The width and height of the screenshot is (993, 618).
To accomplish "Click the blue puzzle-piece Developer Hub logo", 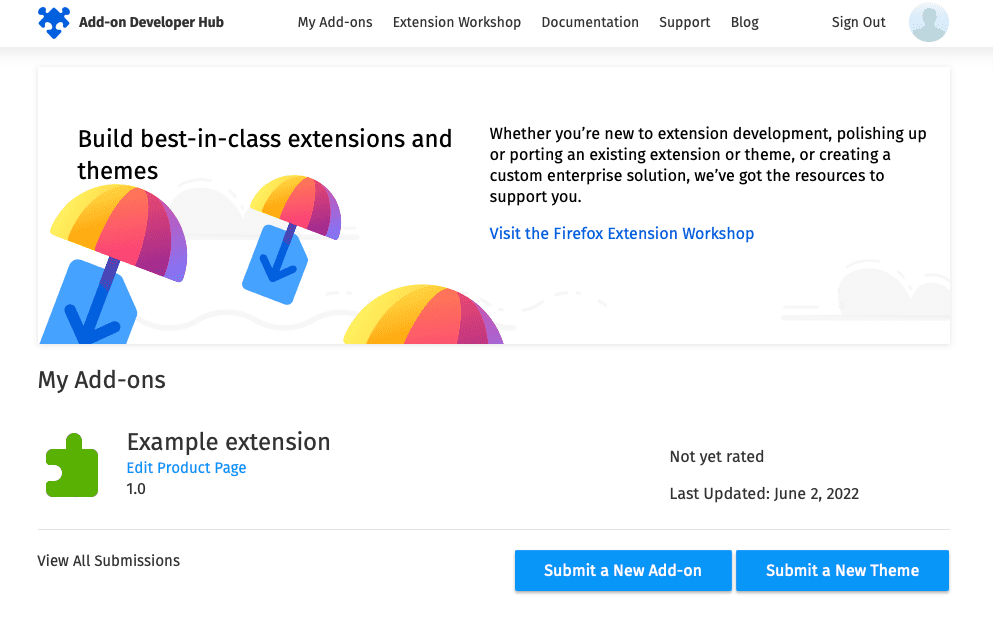I will coord(53,21).
